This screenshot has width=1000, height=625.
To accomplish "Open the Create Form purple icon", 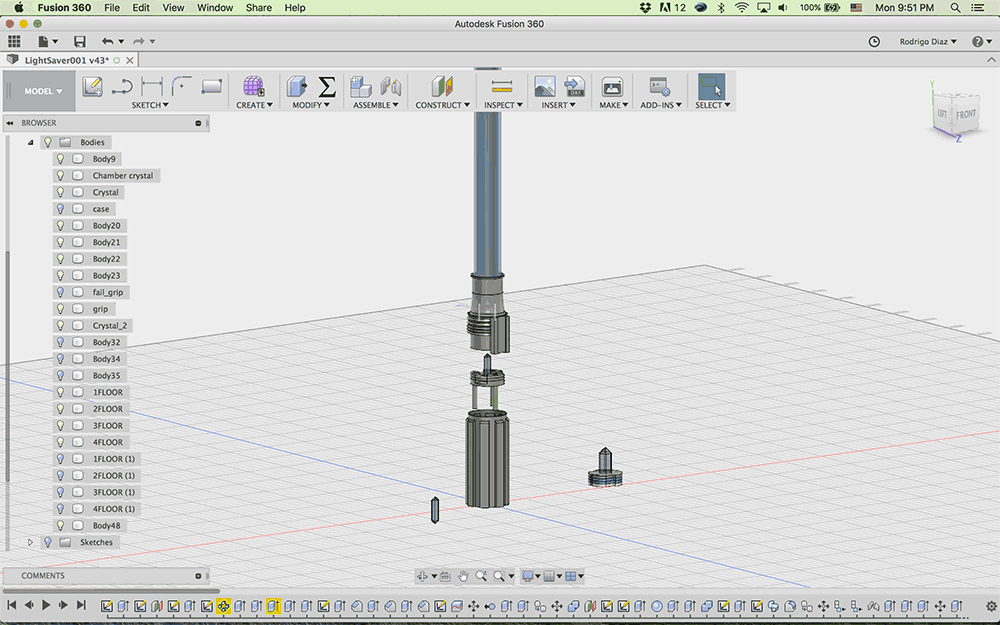I will (253, 86).
